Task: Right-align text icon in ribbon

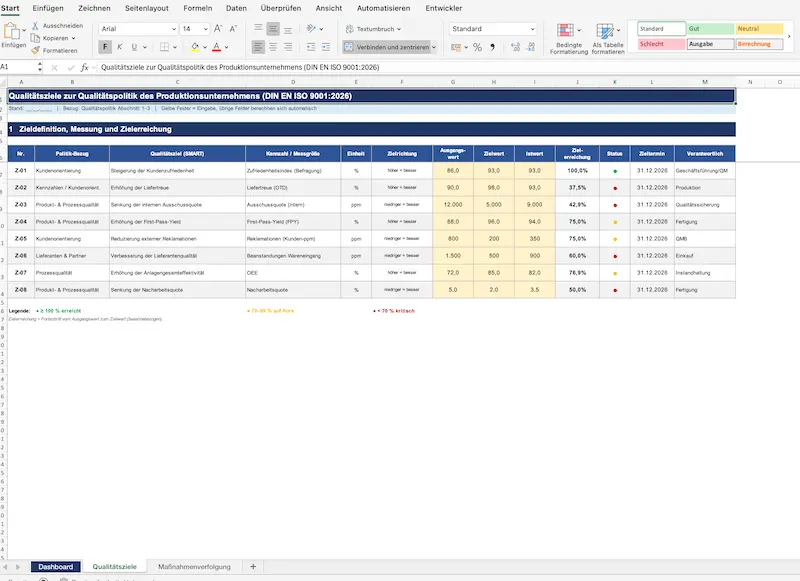Action: (x=288, y=47)
